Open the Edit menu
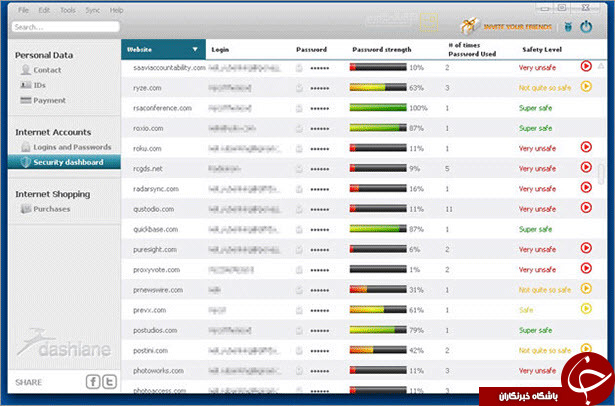615x406 pixels. [x=44, y=10]
